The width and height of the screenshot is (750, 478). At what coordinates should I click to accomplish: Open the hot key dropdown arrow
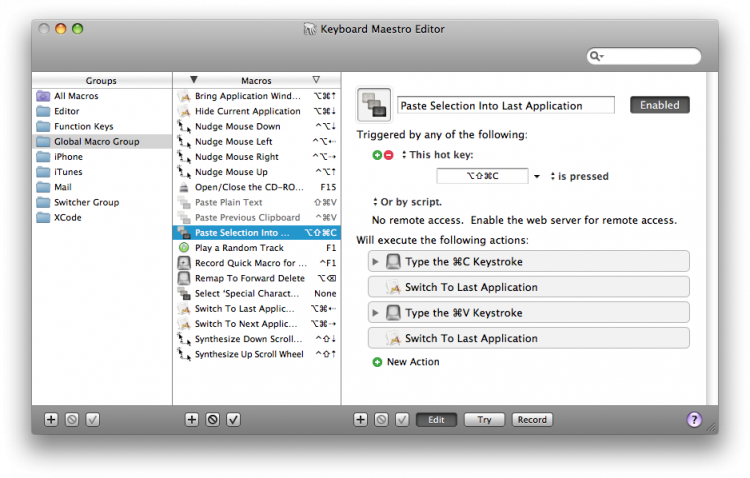(x=537, y=177)
